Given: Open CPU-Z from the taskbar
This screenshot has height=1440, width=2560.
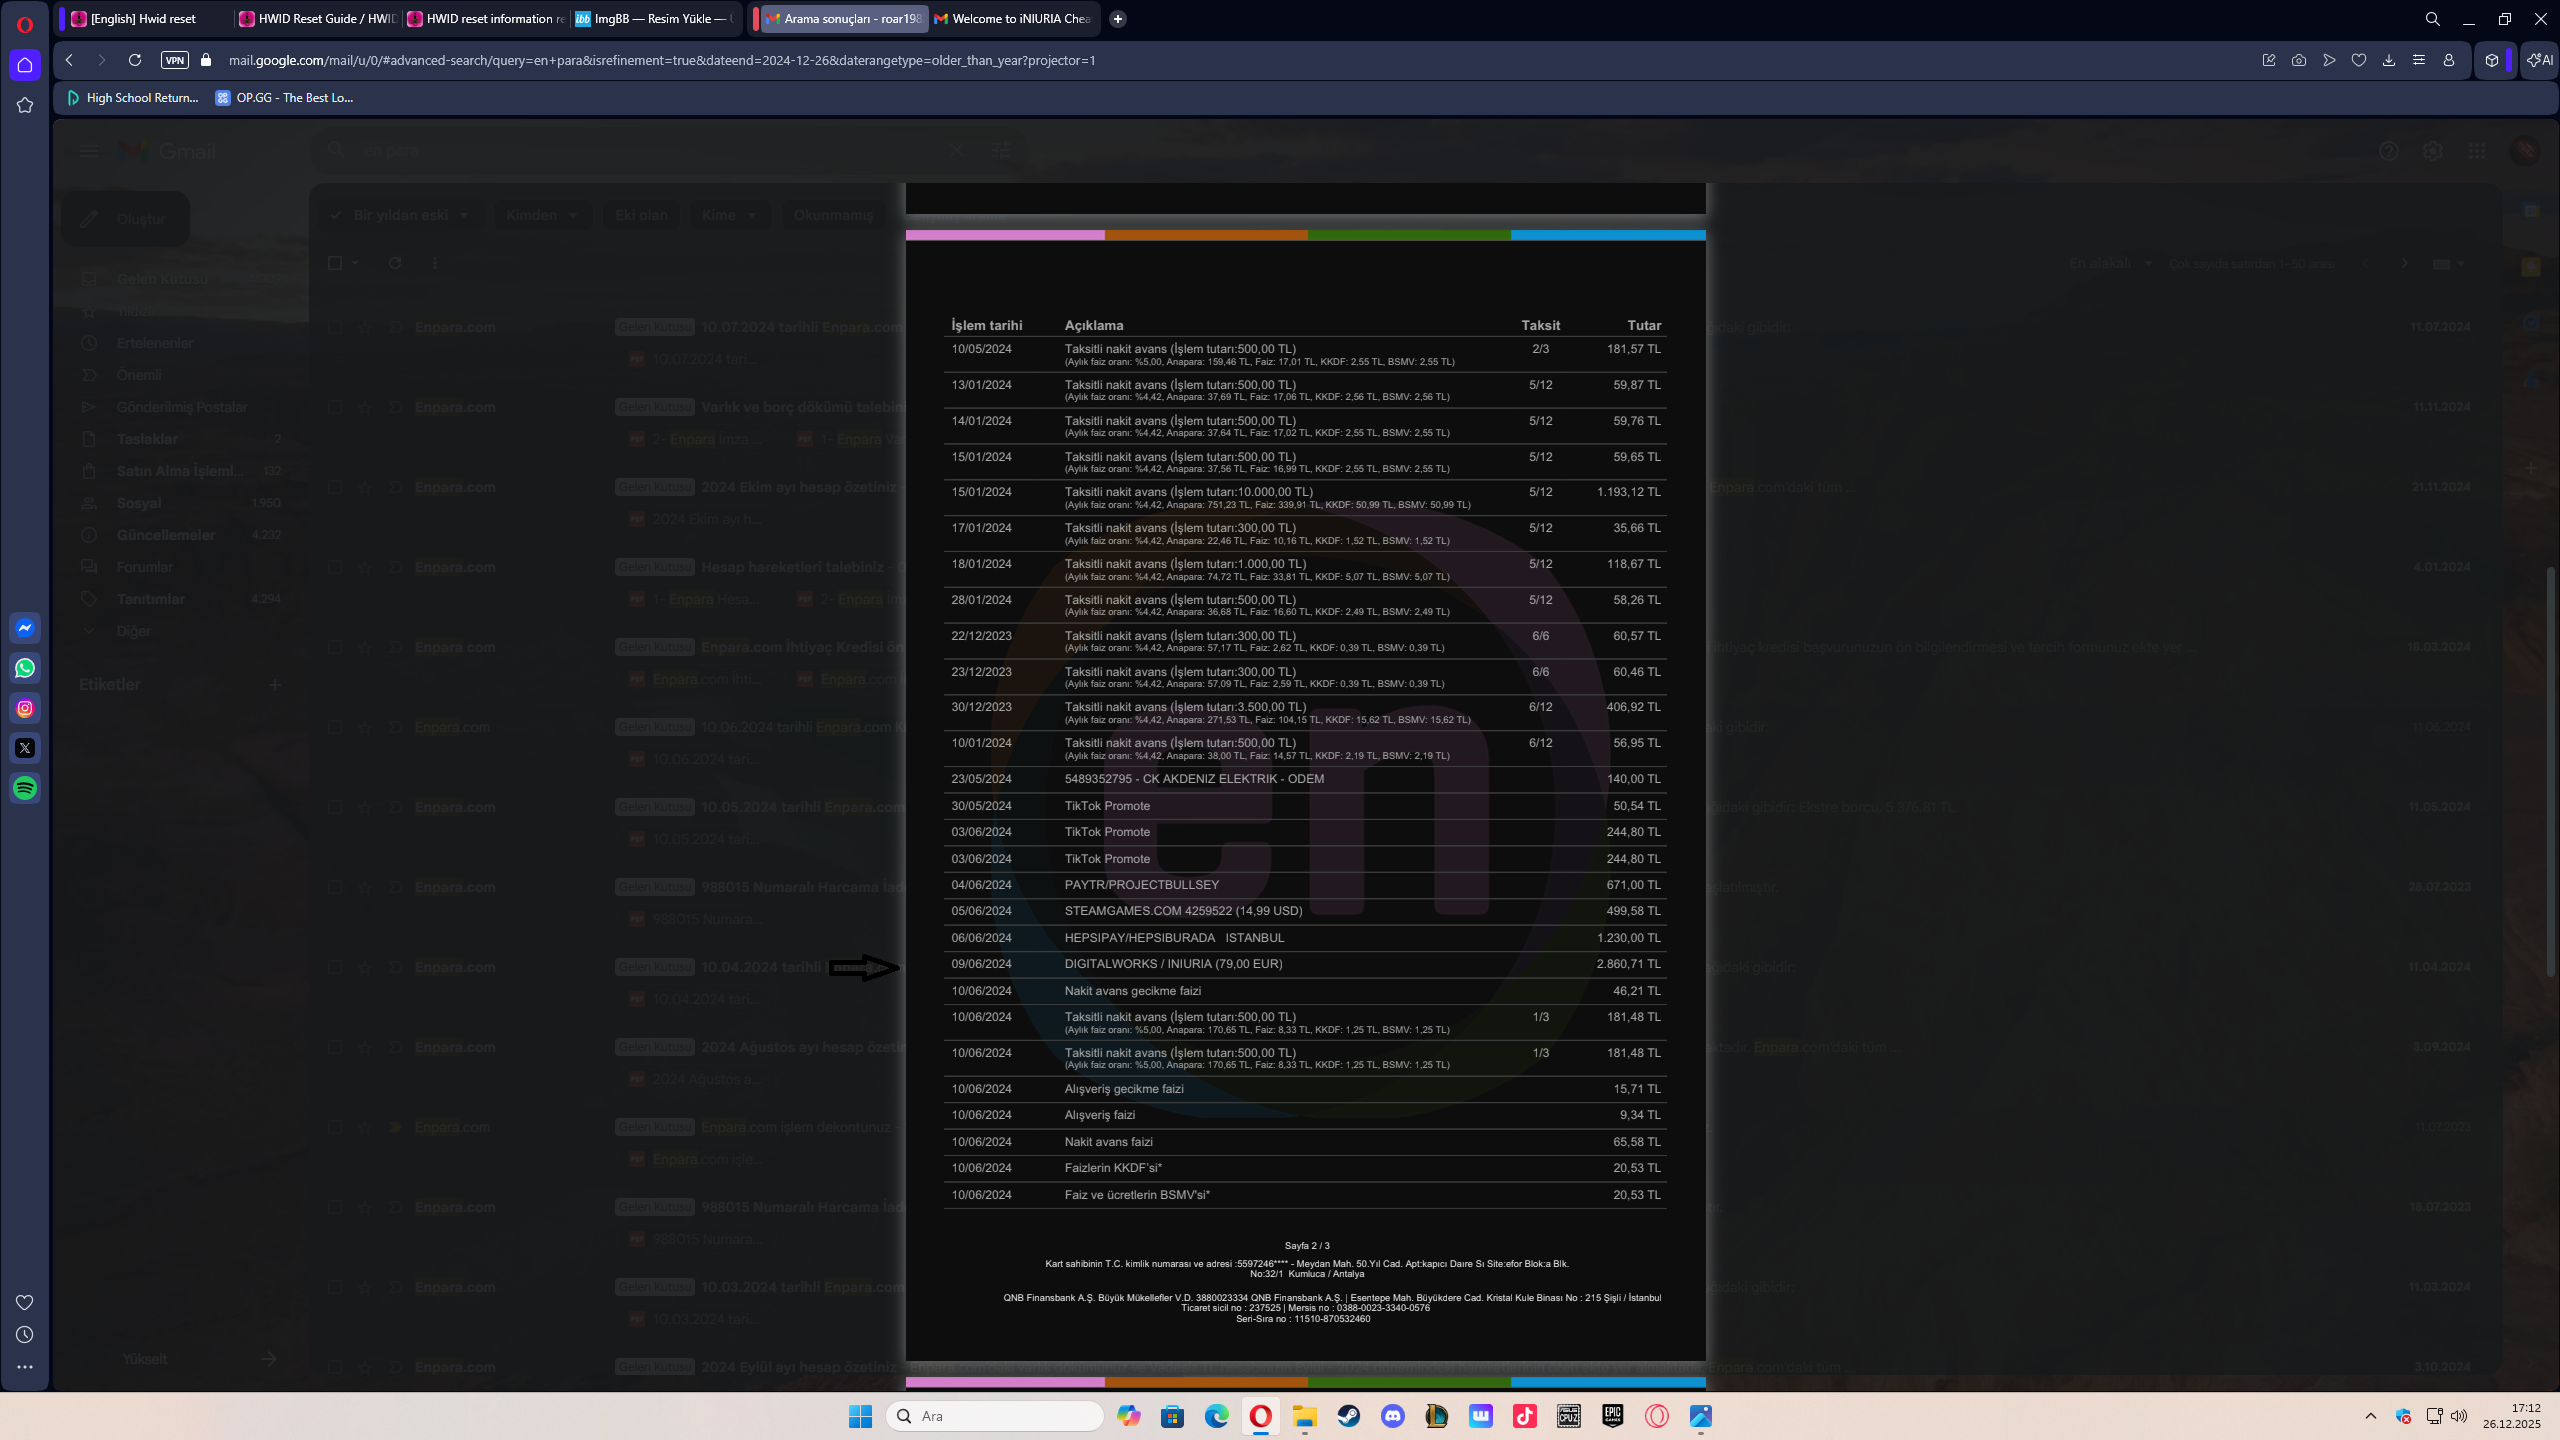Looking at the screenshot, I should [1569, 1416].
